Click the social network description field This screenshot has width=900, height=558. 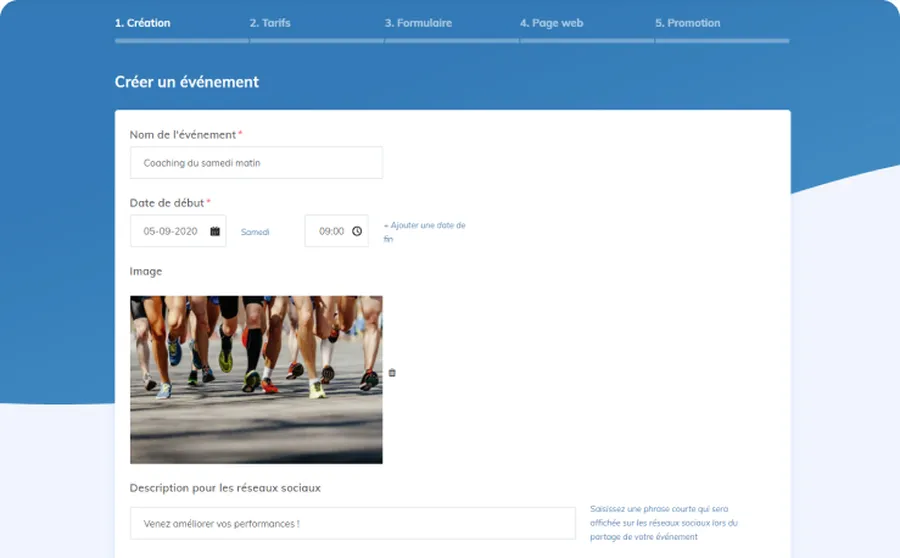pos(352,523)
